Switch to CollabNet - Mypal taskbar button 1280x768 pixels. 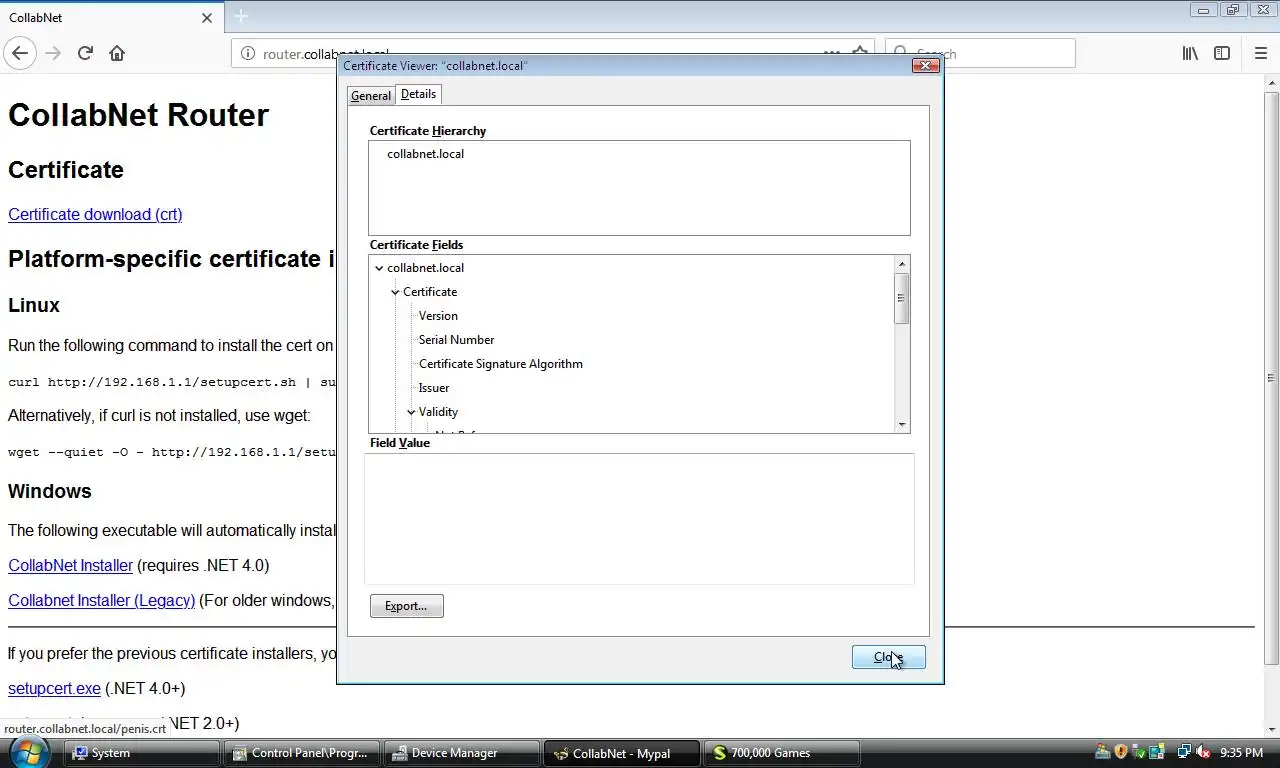point(621,753)
